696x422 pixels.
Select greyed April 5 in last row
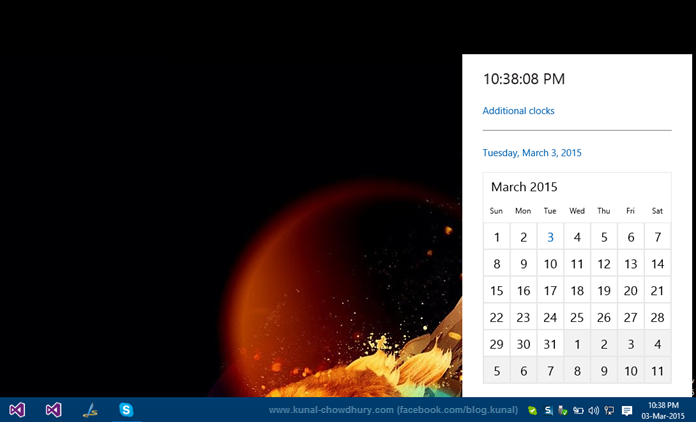[497, 371]
